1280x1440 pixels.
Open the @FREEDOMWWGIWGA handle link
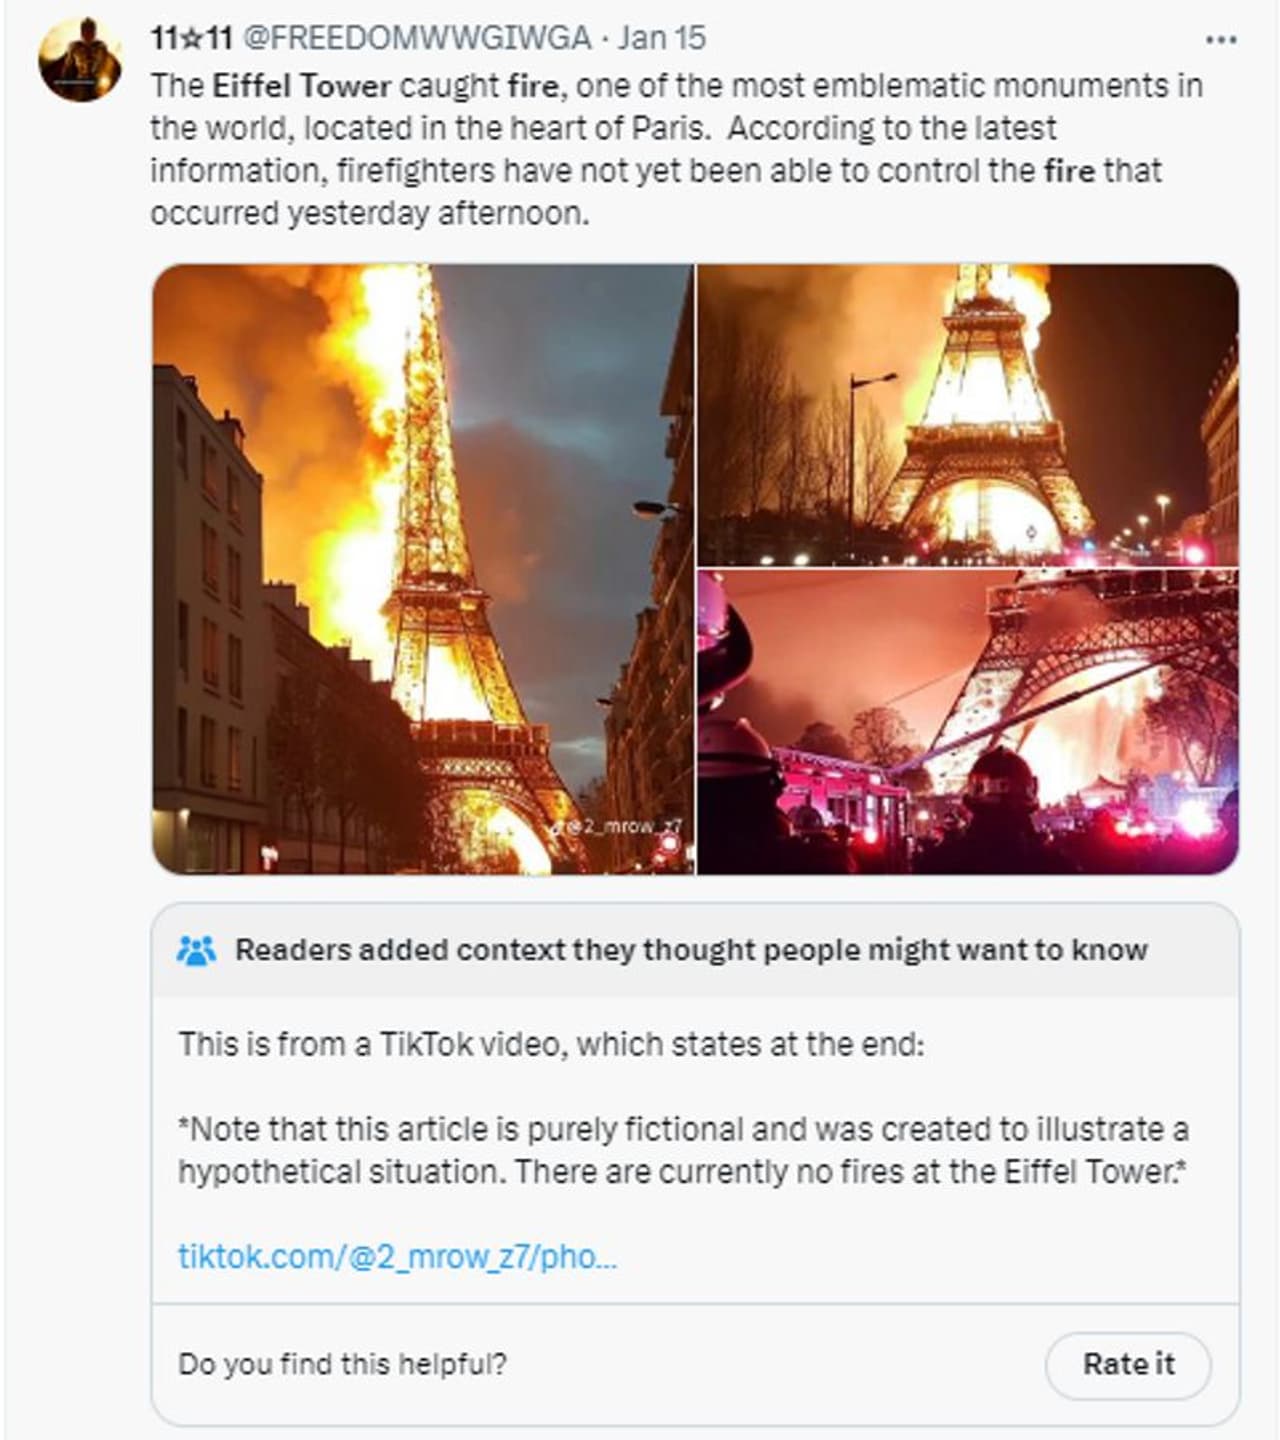pos(417,38)
